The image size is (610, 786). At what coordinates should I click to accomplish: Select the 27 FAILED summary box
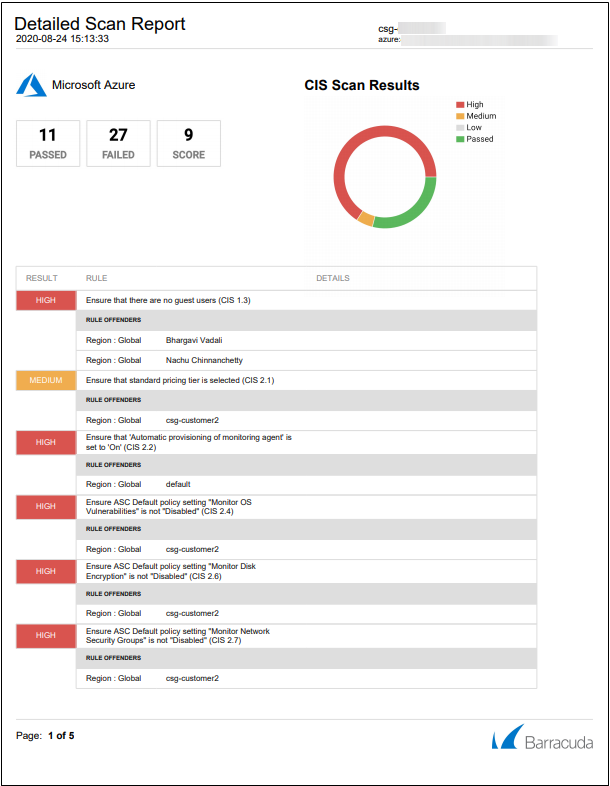coord(118,143)
